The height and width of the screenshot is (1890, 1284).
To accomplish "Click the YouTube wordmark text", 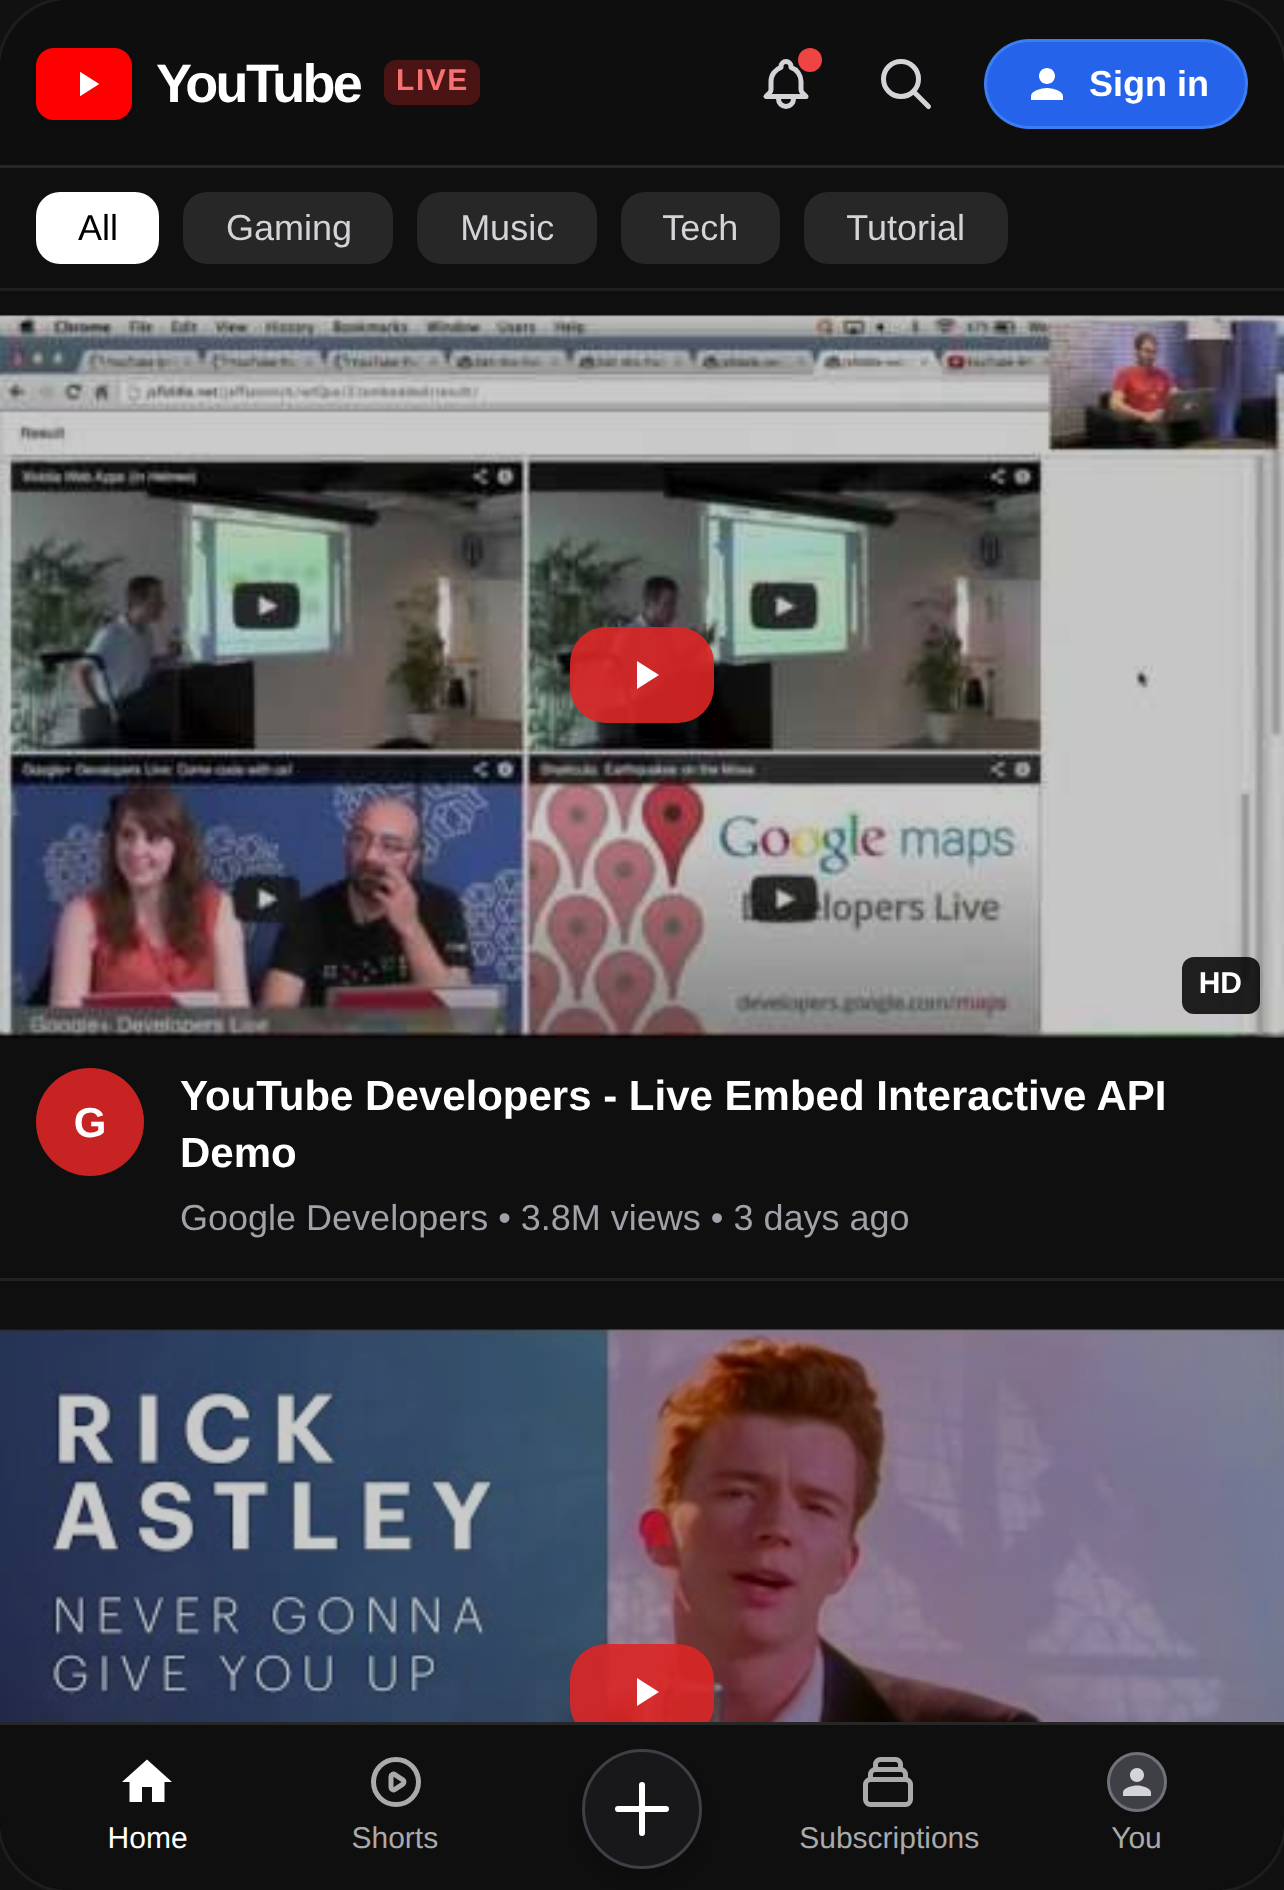I will point(259,84).
